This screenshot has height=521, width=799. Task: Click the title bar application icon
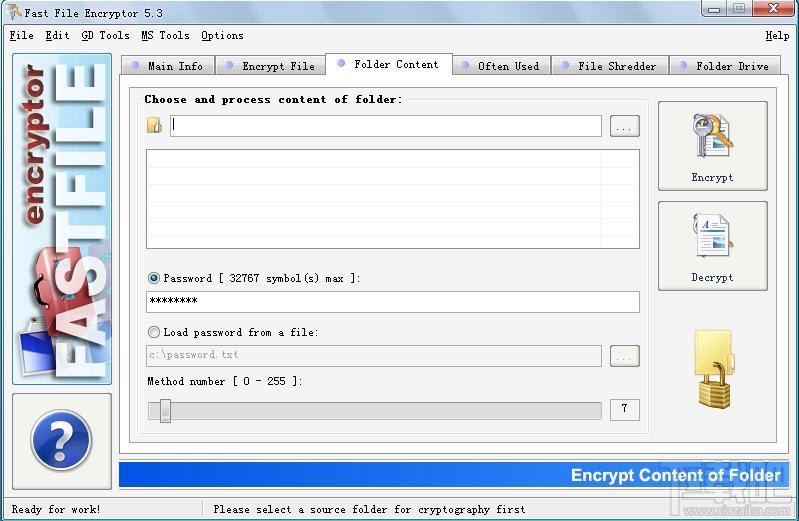click(14, 12)
